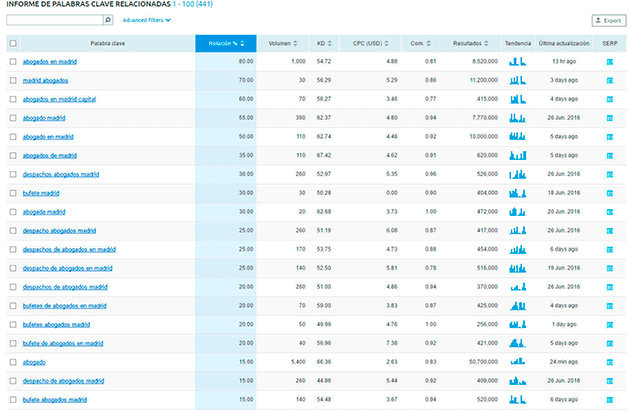The image size is (630, 410).
Task: Open SERP snapshot for abogada madrid
Action: [610, 212]
